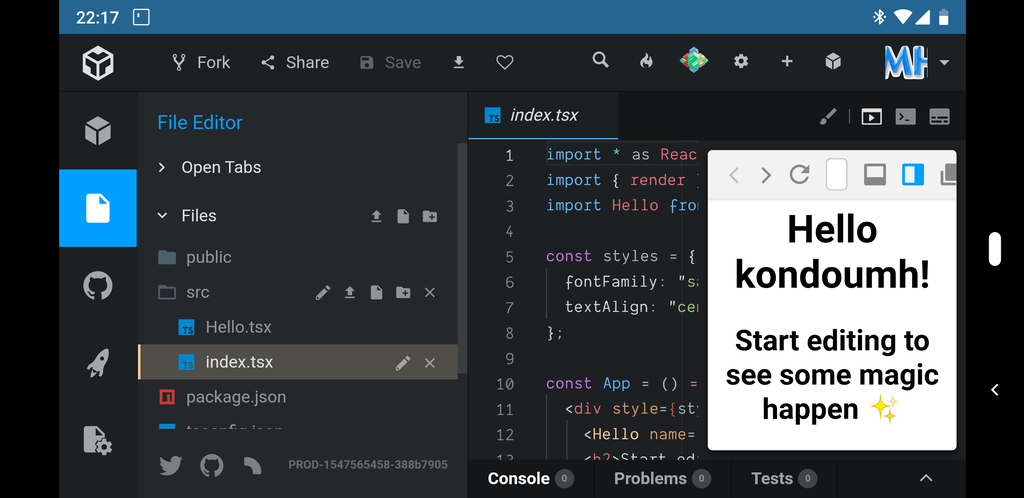This screenshot has width=1024, height=498.
Task: Click the PROD-1547565458-388b7905 version text
Action: click(x=368, y=465)
